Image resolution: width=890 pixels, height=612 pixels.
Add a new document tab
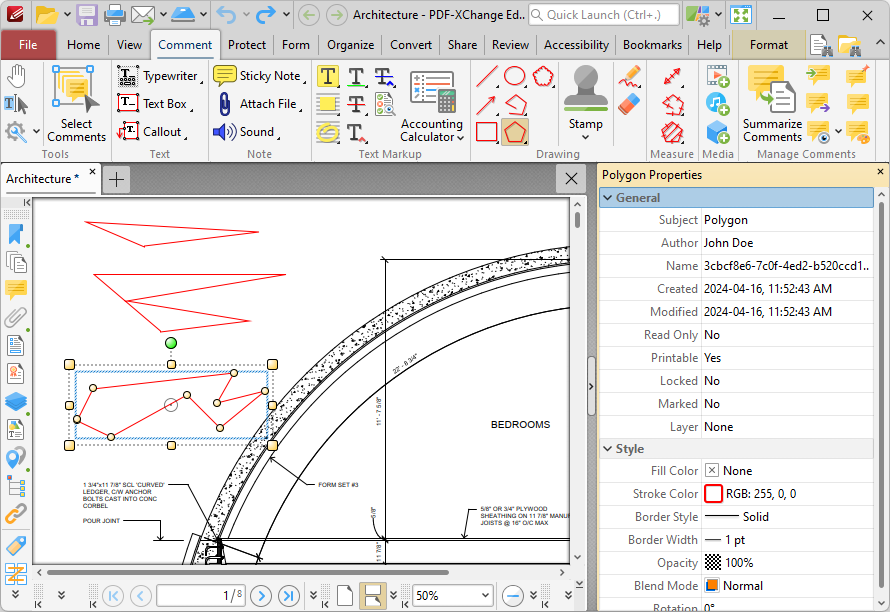(116, 180)
